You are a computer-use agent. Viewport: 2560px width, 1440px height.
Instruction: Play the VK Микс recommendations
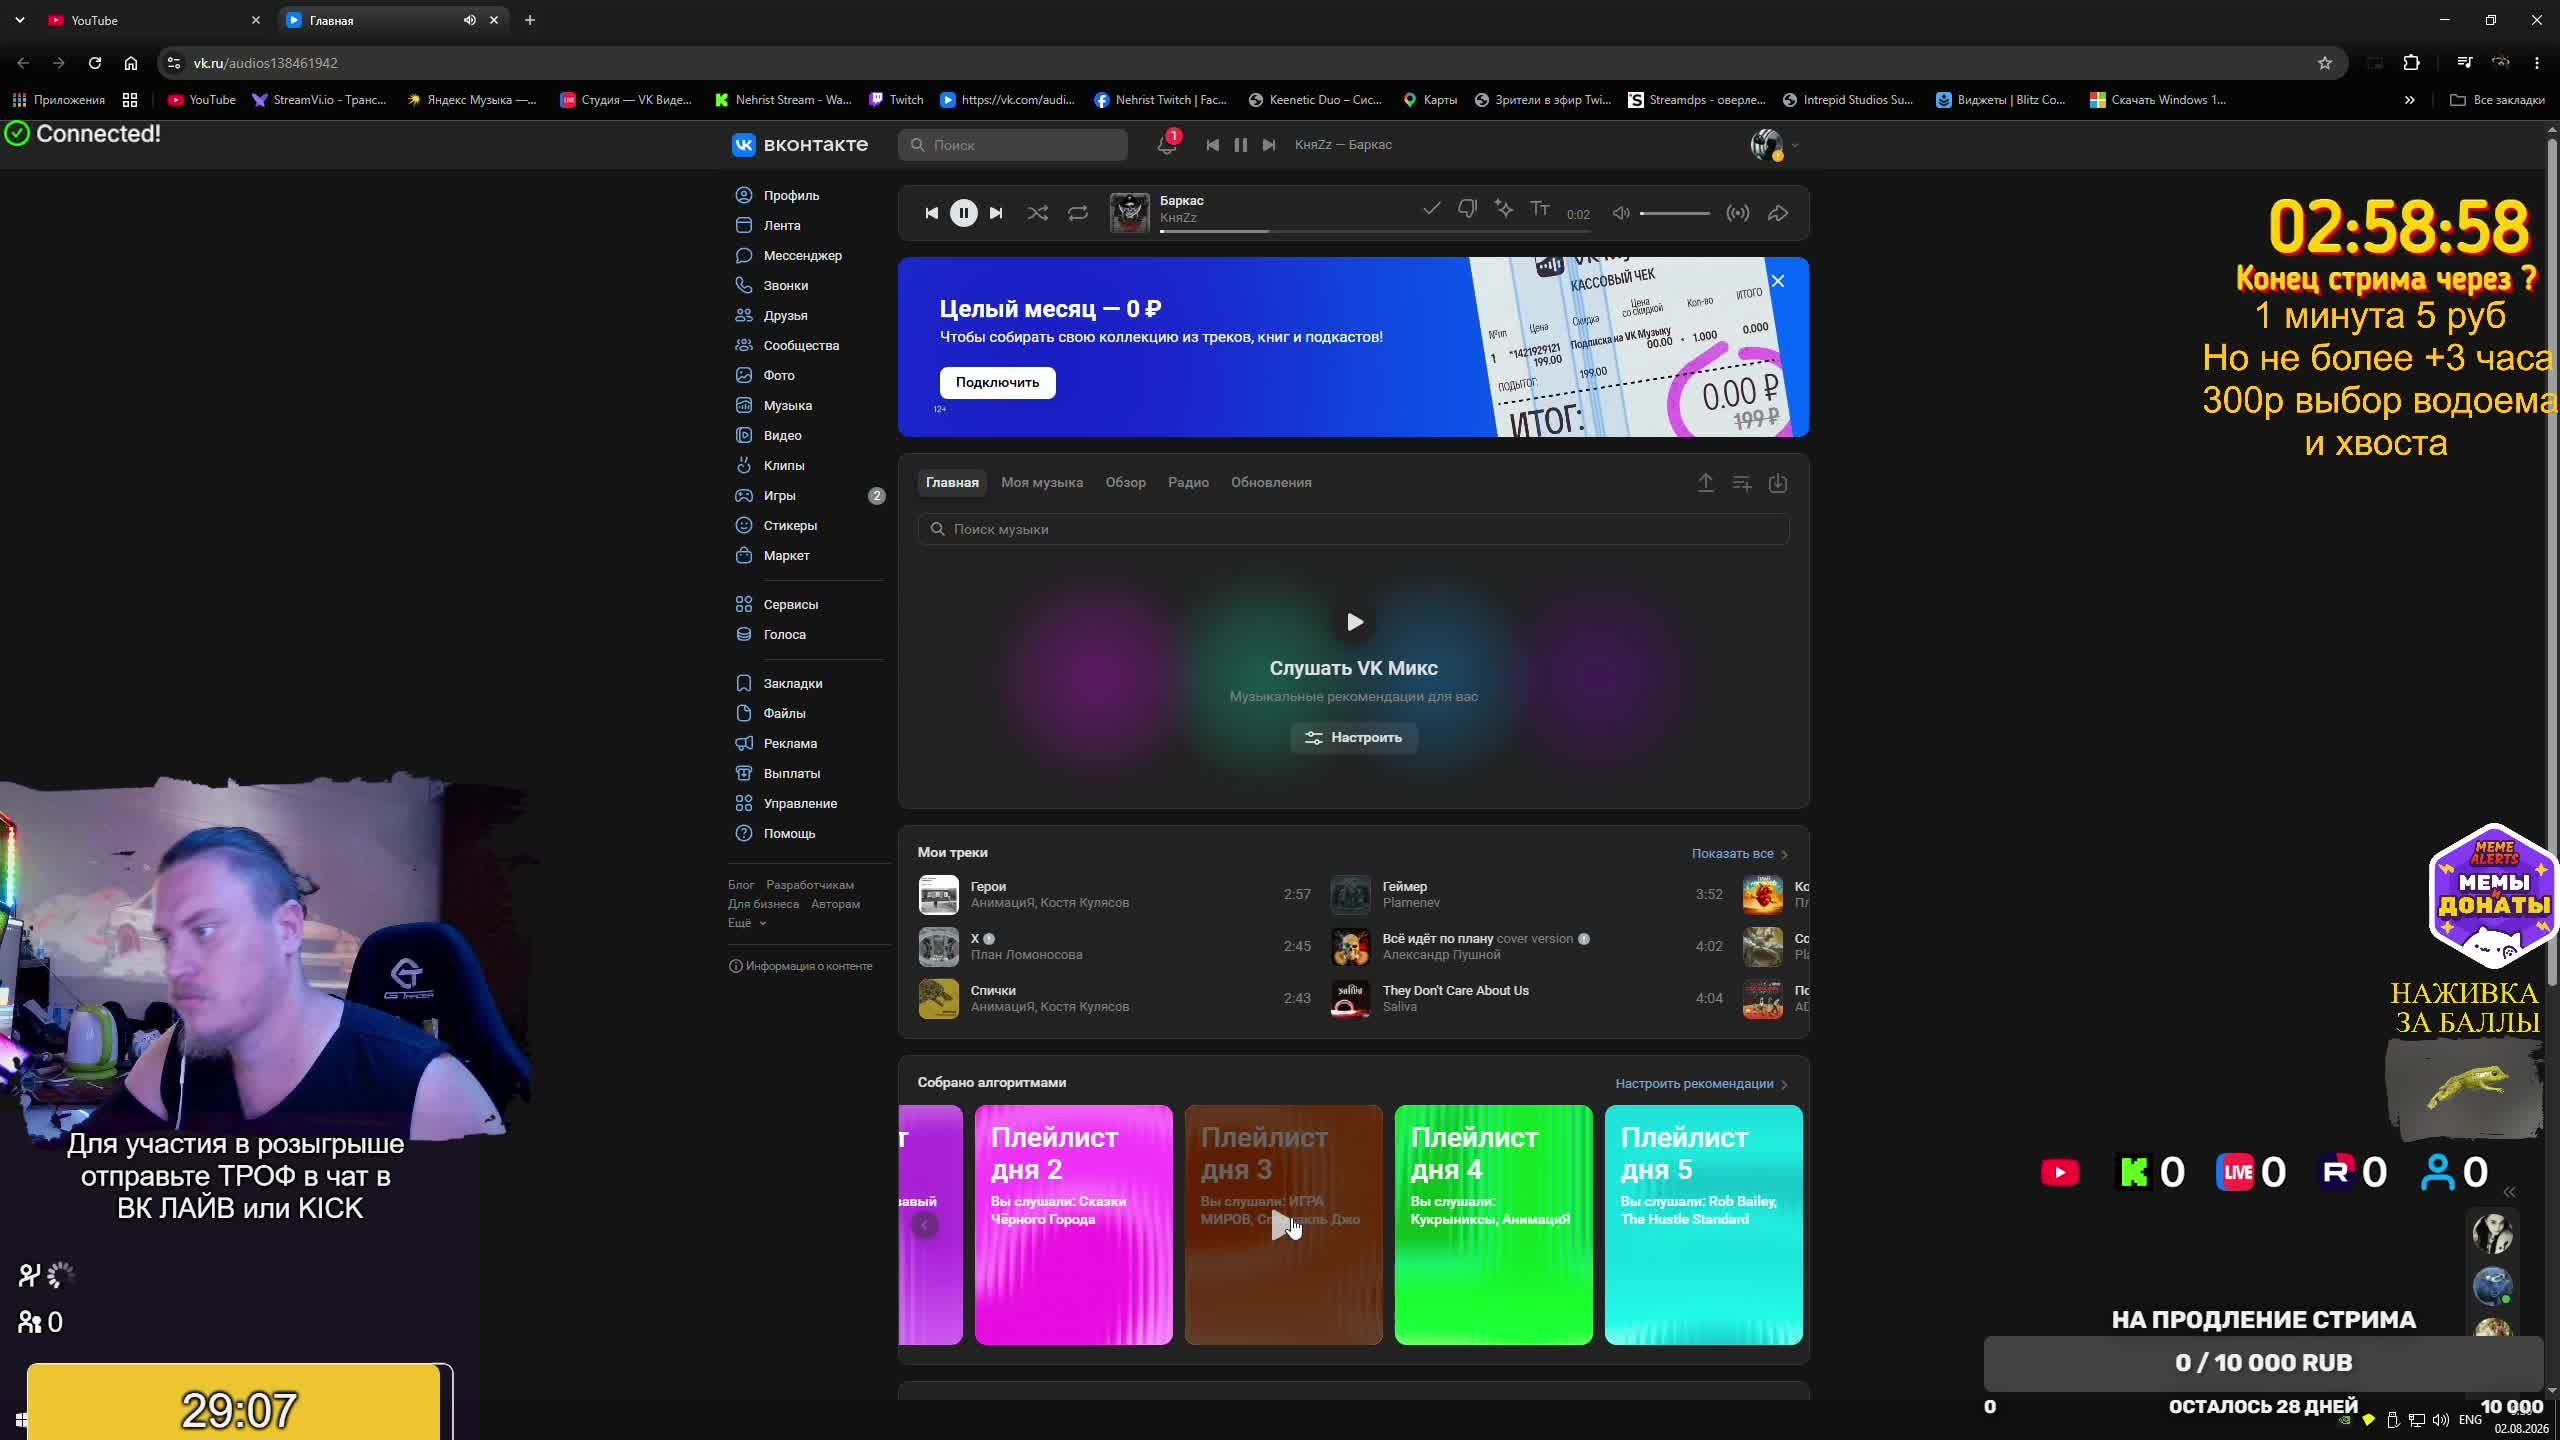pyautogui.click(x=1354, y=622)
